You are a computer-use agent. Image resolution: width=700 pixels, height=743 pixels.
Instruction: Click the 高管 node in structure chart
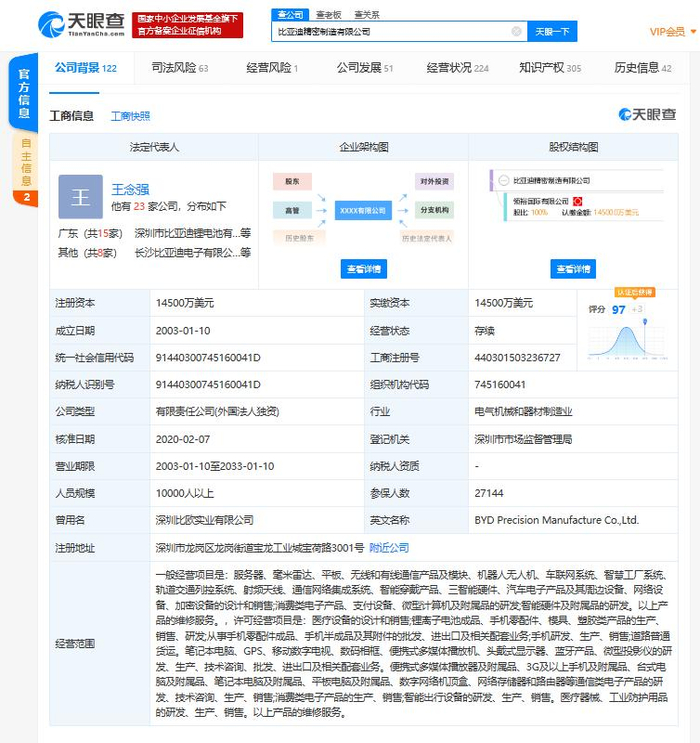click(x=292, y=210)
